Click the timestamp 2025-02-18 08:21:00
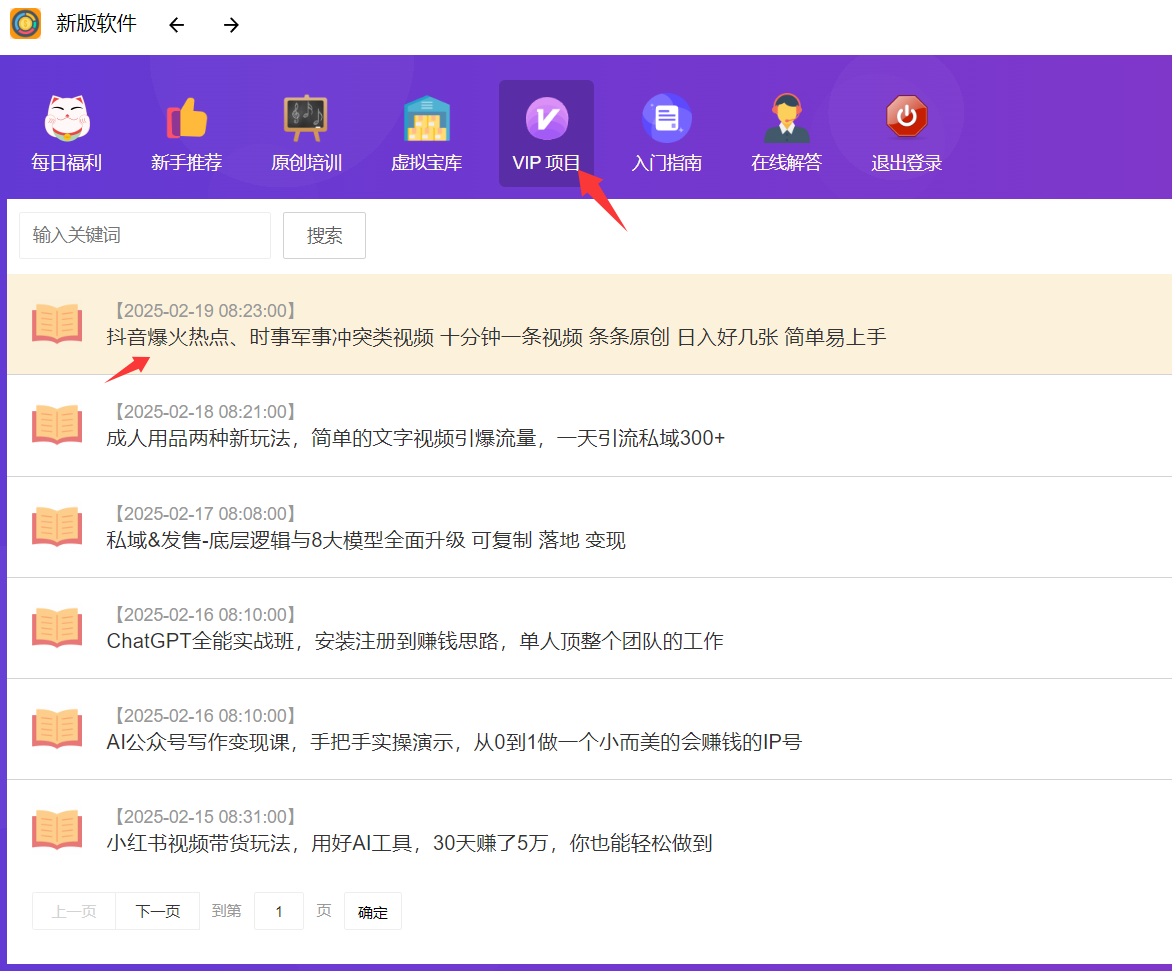This screenshot has width=1172, height=971. point(206,412)
